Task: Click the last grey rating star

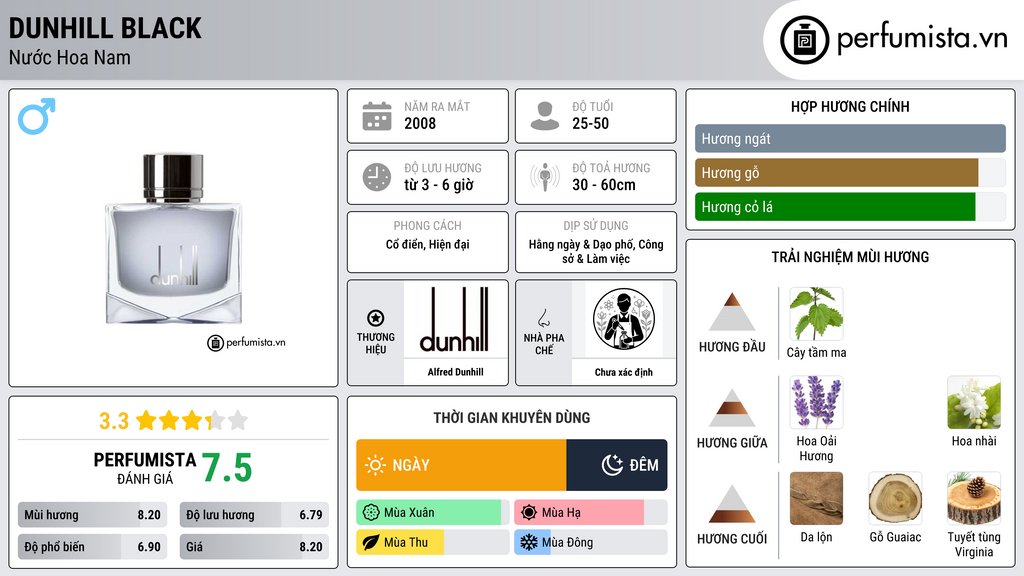Action: tap(238, 421)
